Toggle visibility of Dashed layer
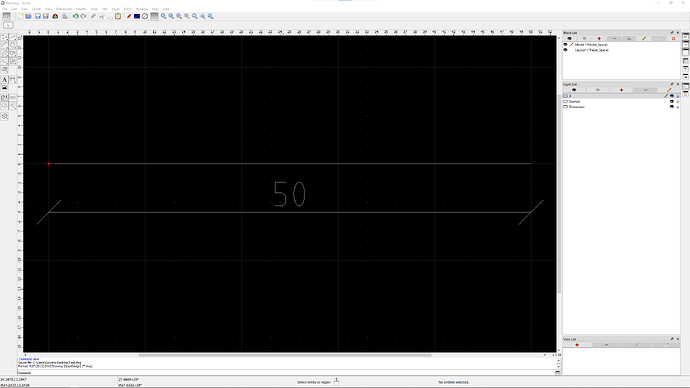The width and height of the screenshot is (690, 388). click(x=672, y=102)
